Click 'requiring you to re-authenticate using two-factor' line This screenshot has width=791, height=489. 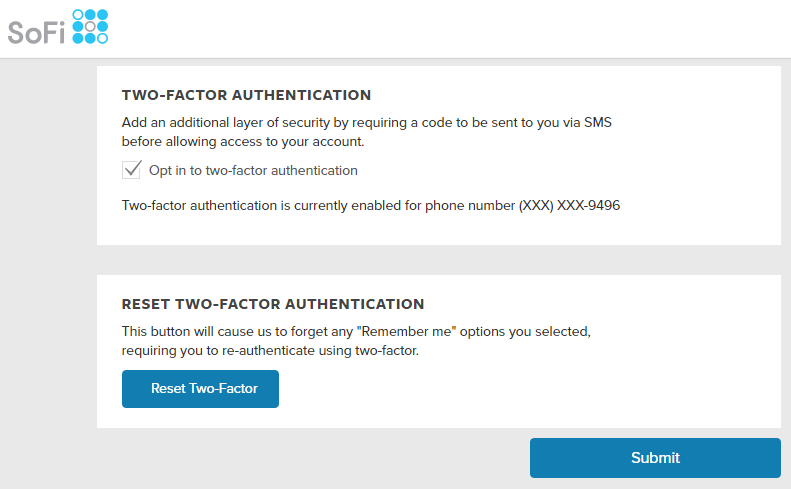tap(270, 351)
